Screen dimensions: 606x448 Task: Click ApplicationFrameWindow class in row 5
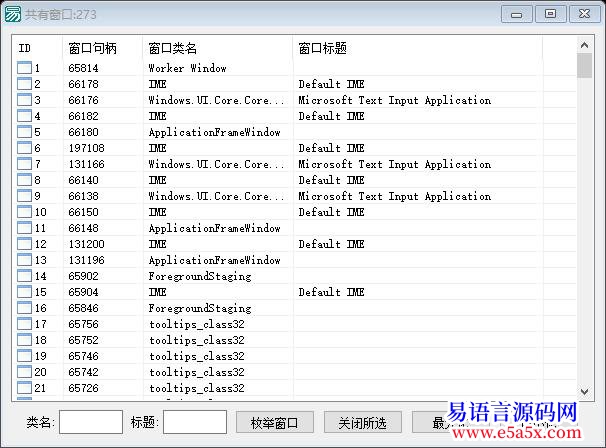[214, 132]
